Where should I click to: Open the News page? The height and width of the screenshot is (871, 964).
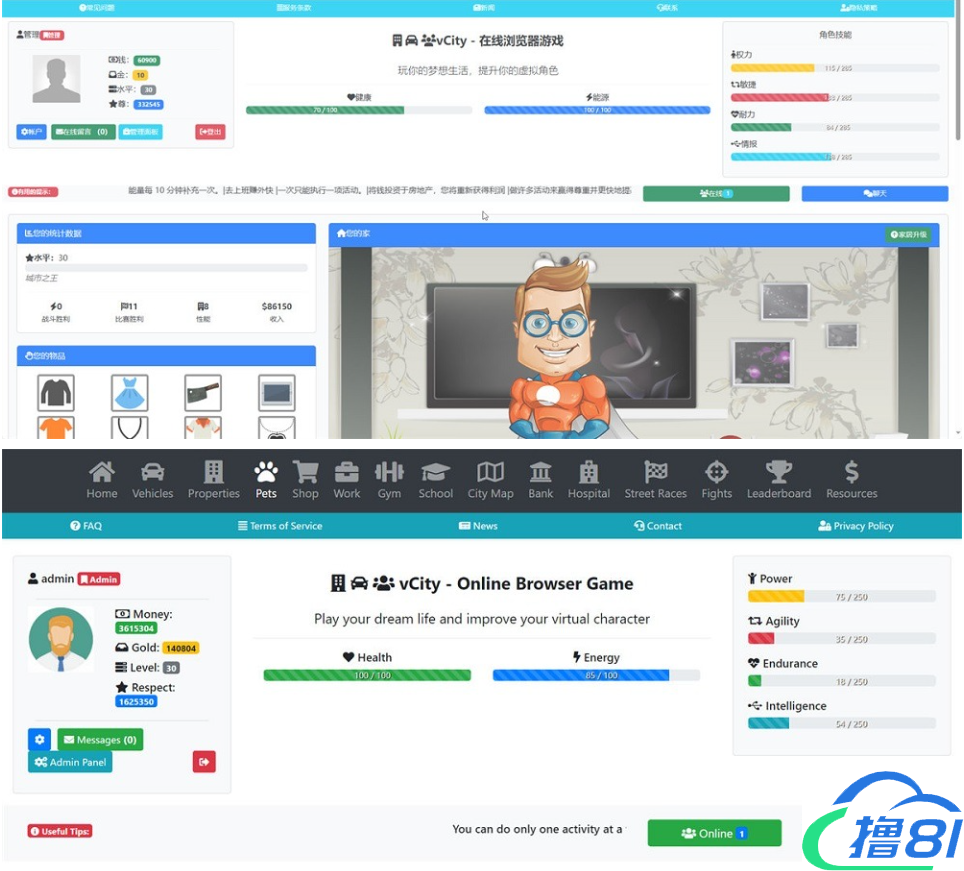coord(478,526)
